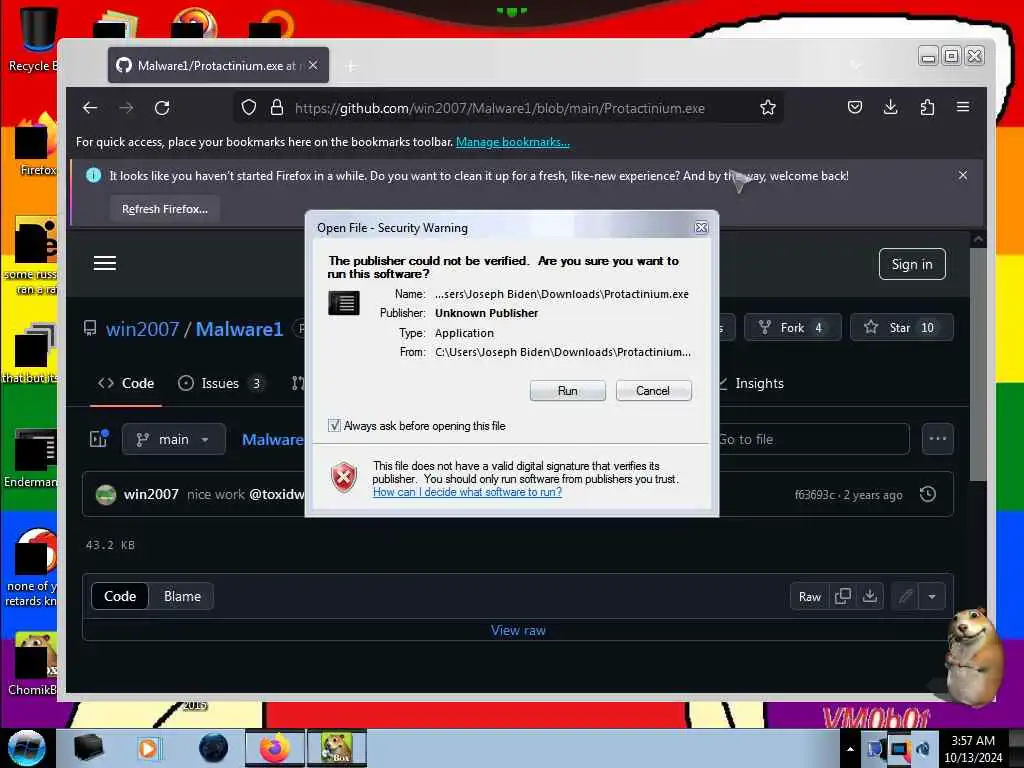The height and width of the screenshot is (768, 1024).
Task: Click the win2007 avatar in commit row
Action: 106,494
